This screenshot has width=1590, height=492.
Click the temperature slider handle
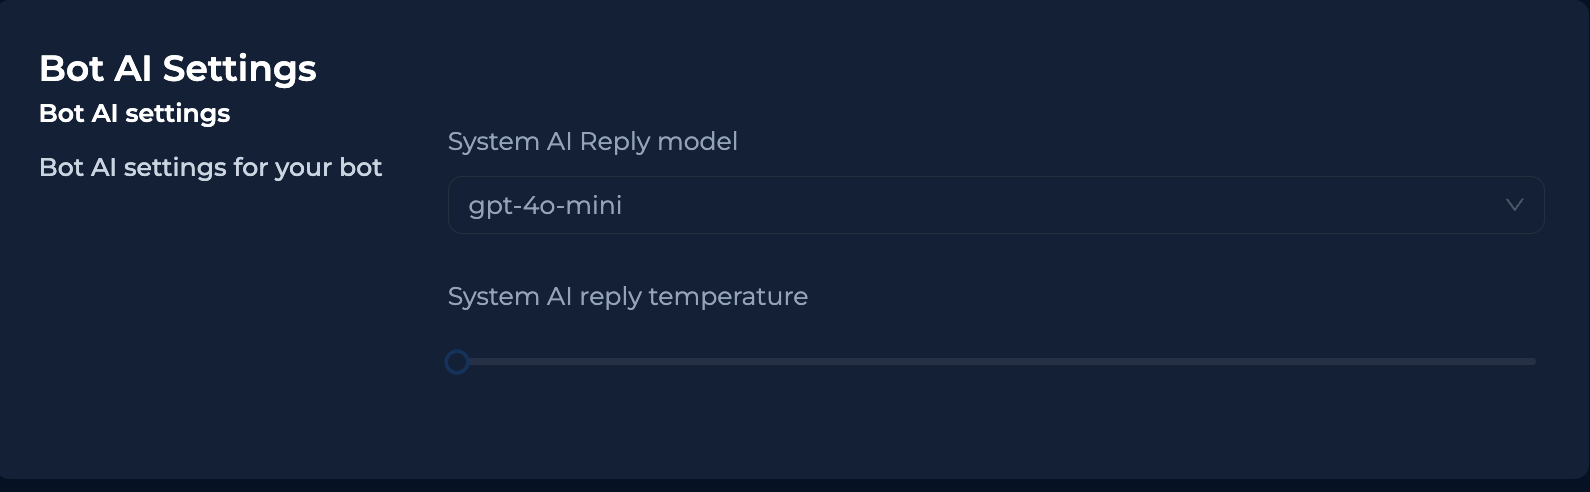(457, 362)
